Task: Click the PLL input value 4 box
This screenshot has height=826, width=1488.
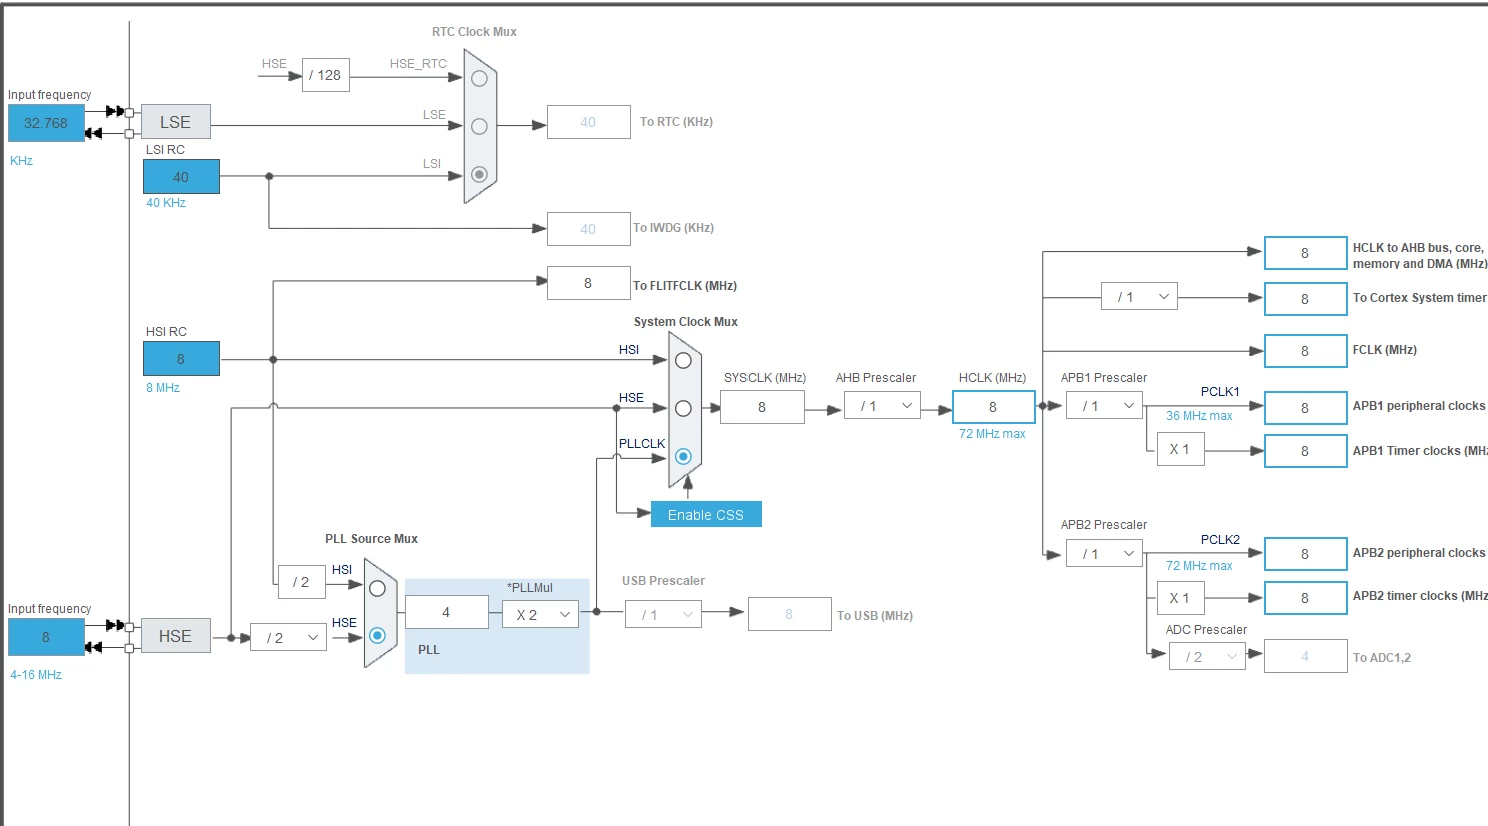Action: 446,612
